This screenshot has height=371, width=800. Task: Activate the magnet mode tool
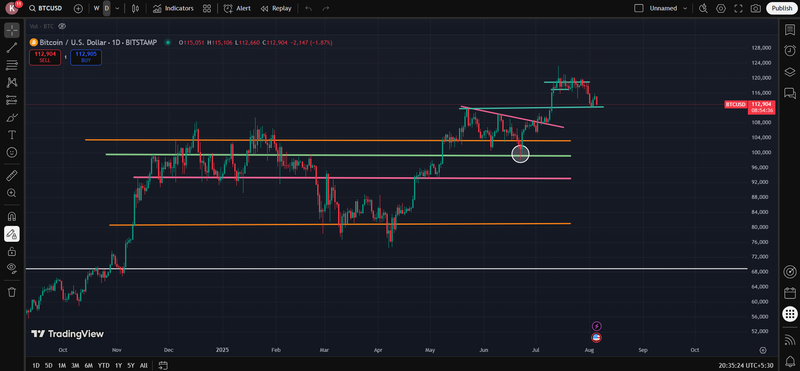click(x=12, y=216)
